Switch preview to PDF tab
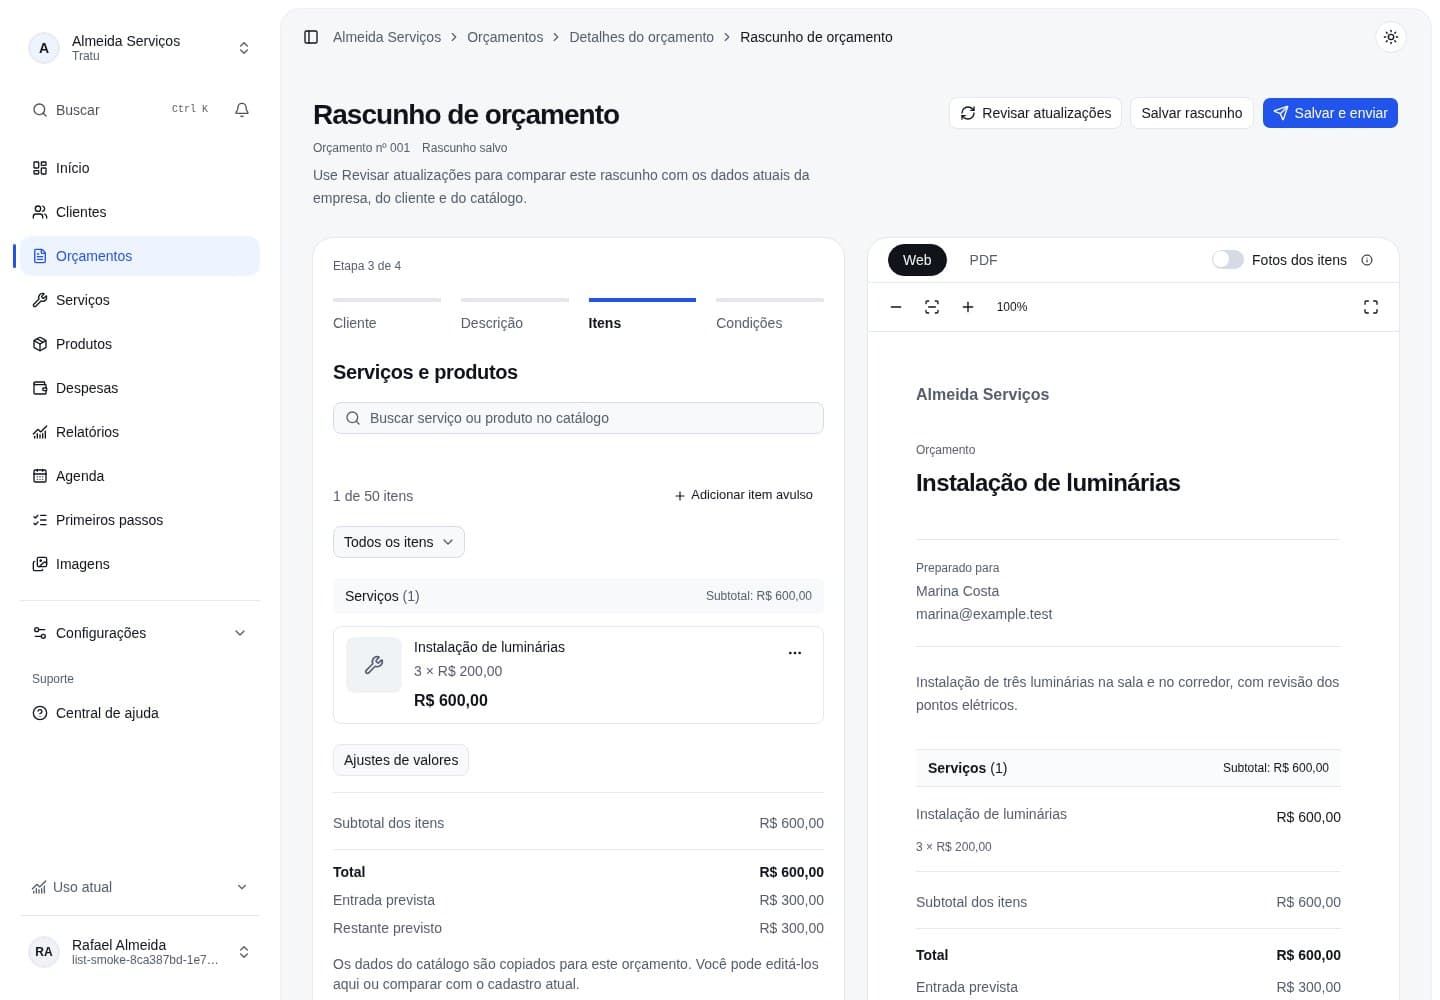 [983, 260]
